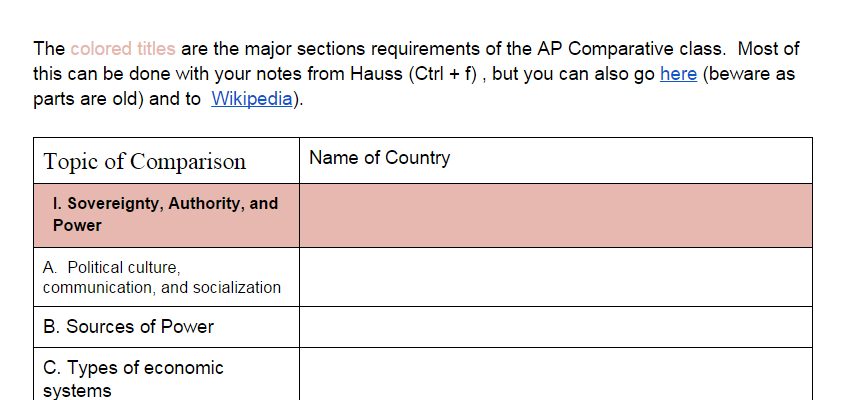The image size is (847, 400).
Task: Click the word 'Power' under Sovereignty heading
Action: (77, 225)
